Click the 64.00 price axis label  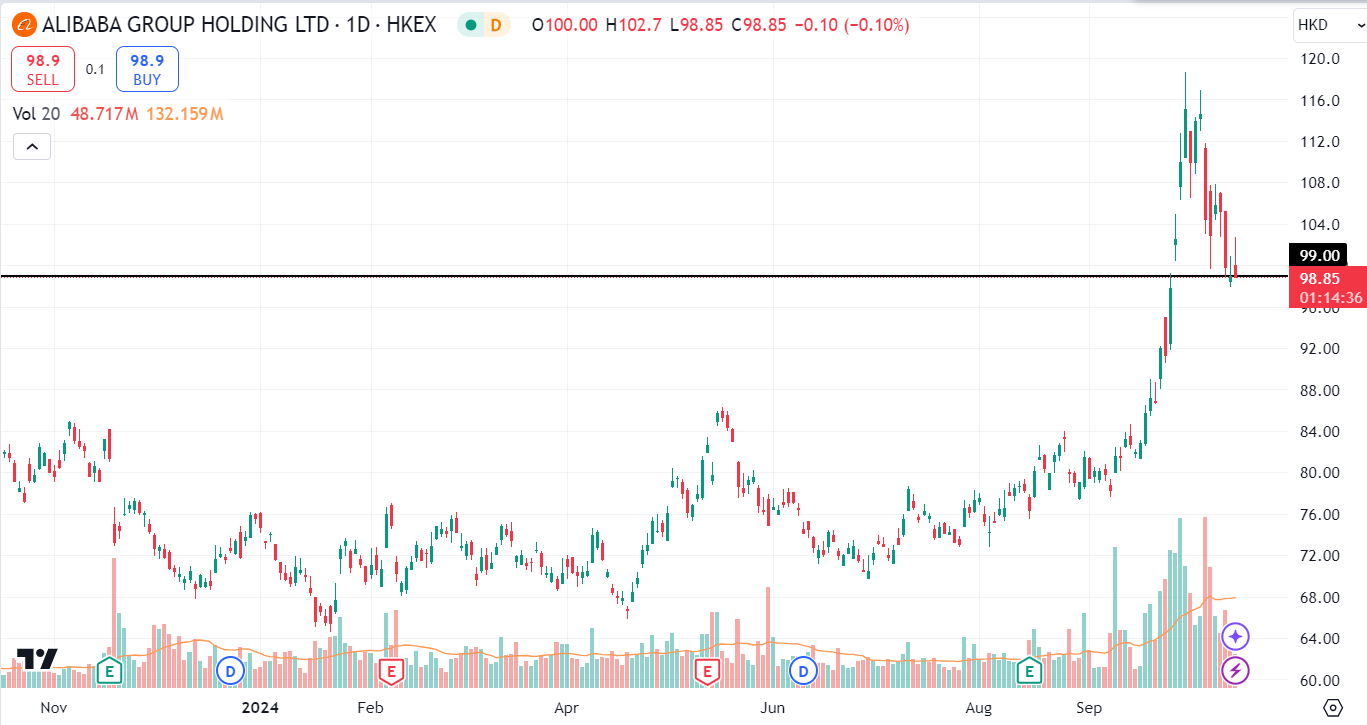pos(1321,639)
